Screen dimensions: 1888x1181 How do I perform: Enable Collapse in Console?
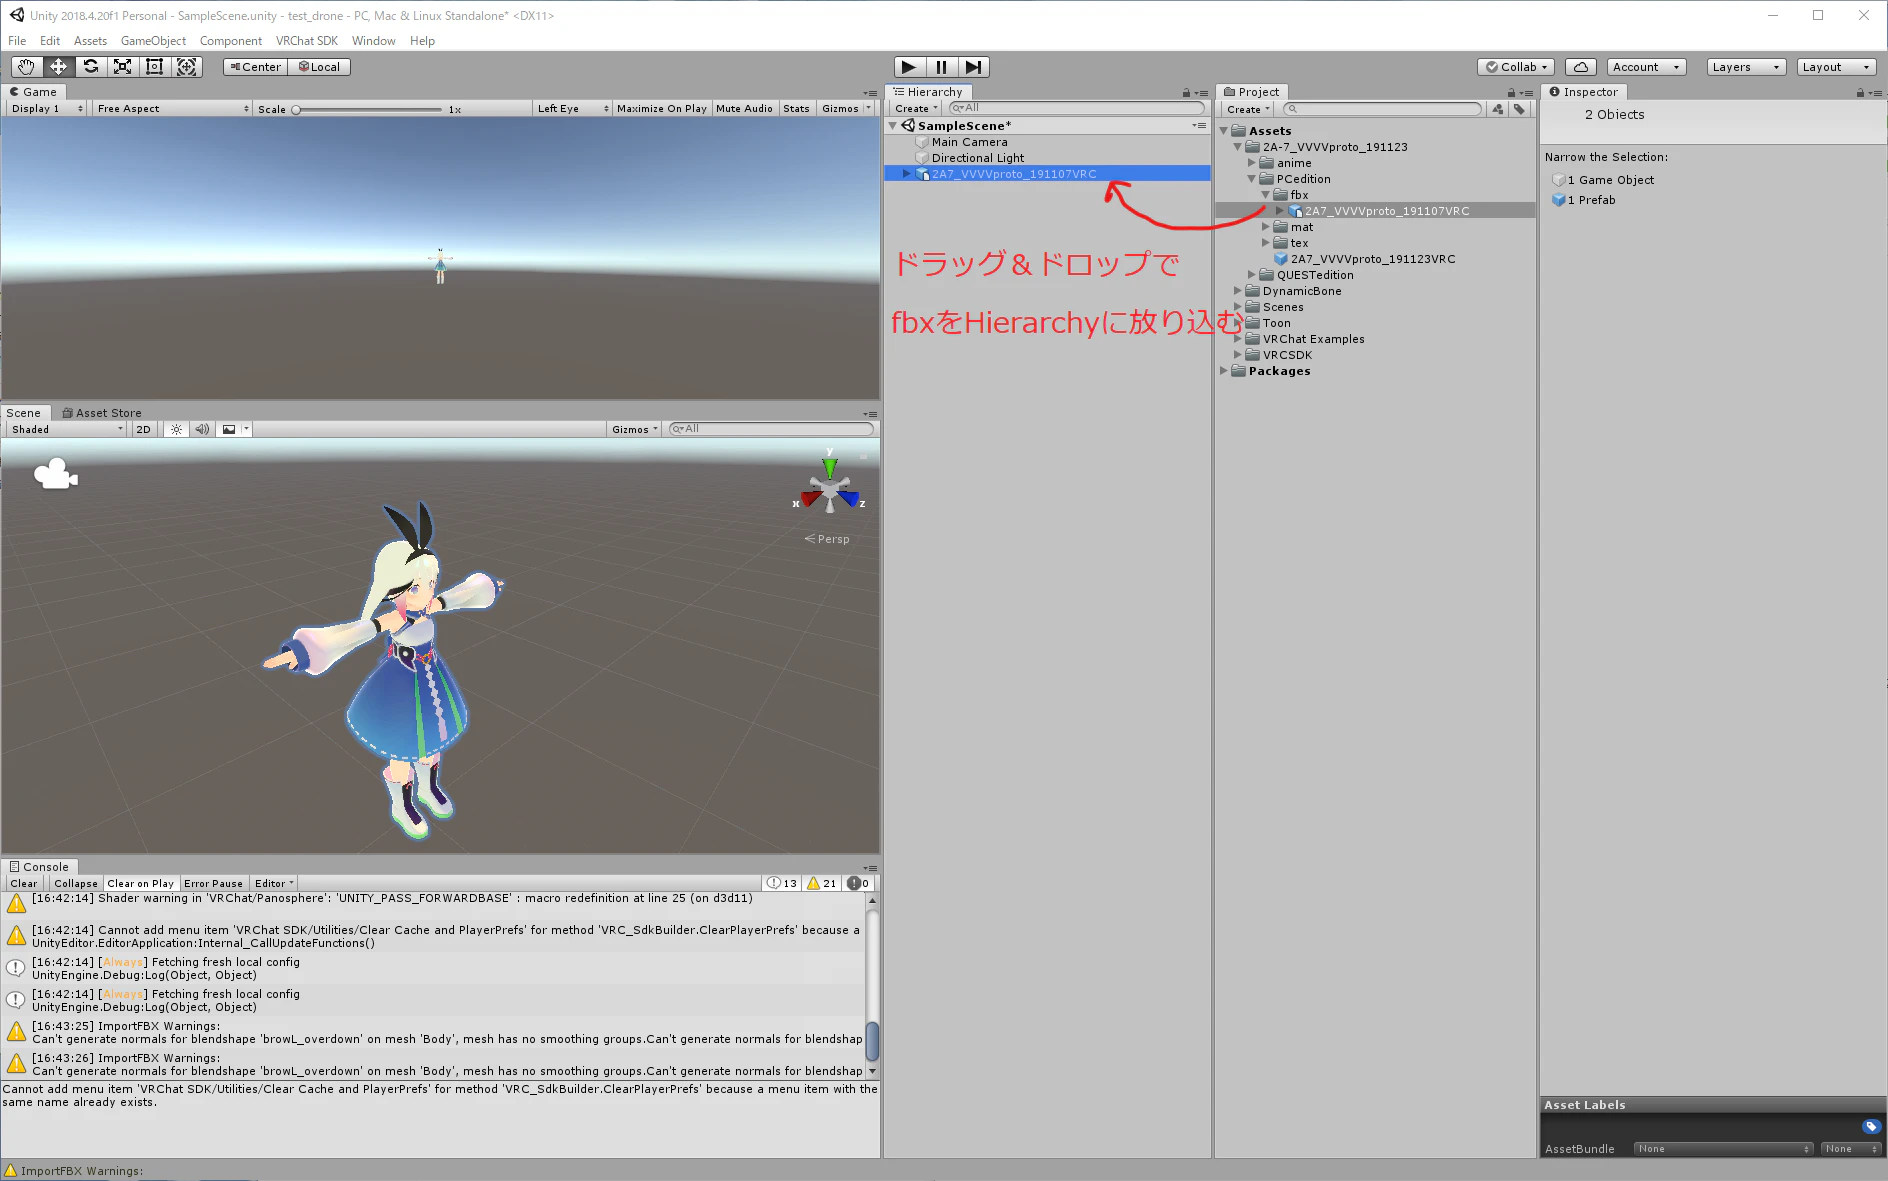76,883
